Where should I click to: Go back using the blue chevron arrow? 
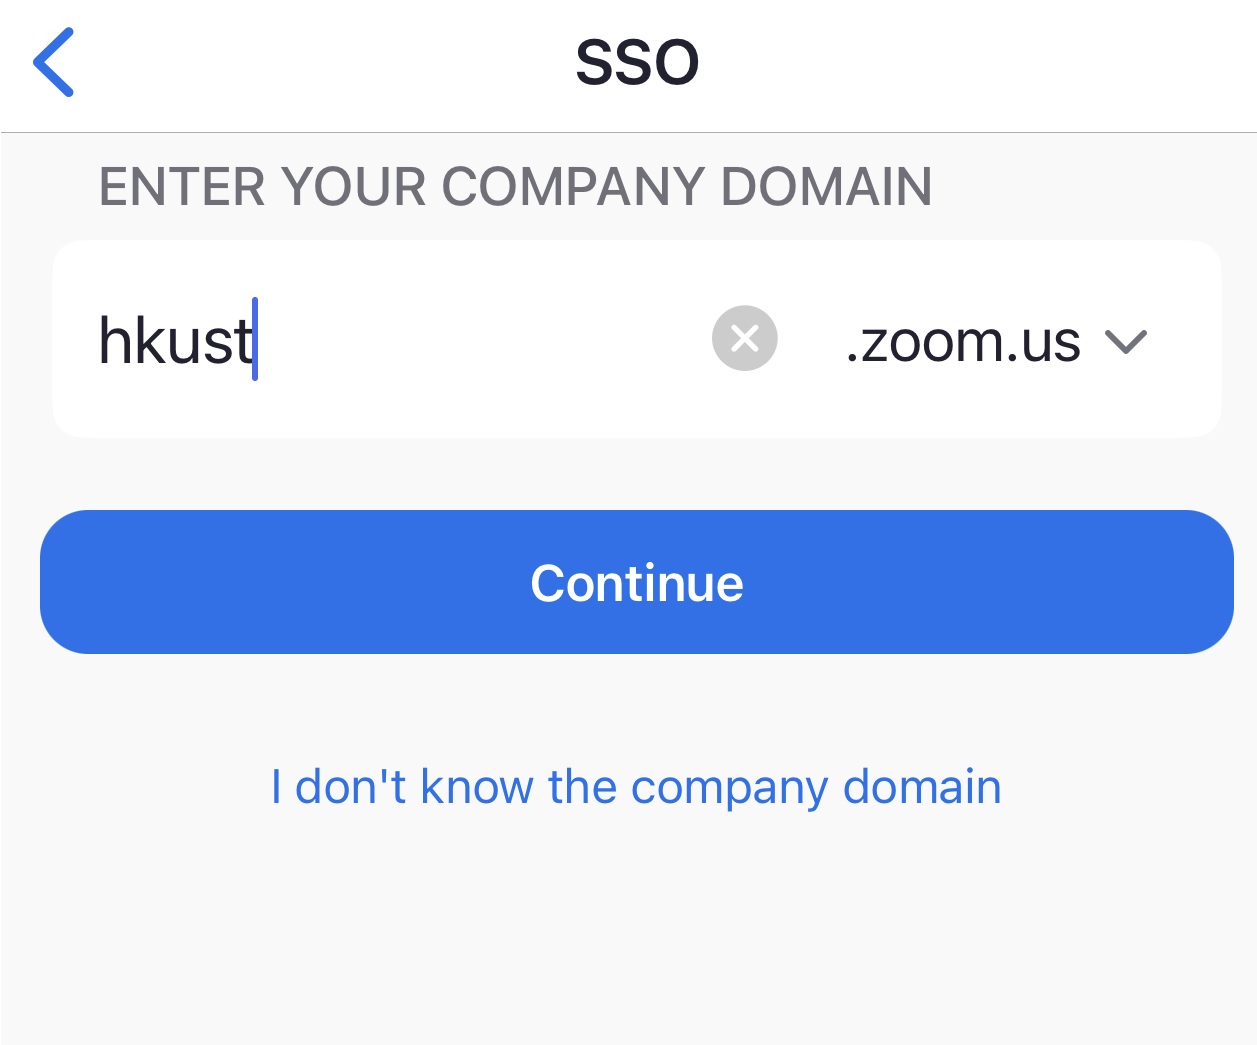tap(54, 62)
